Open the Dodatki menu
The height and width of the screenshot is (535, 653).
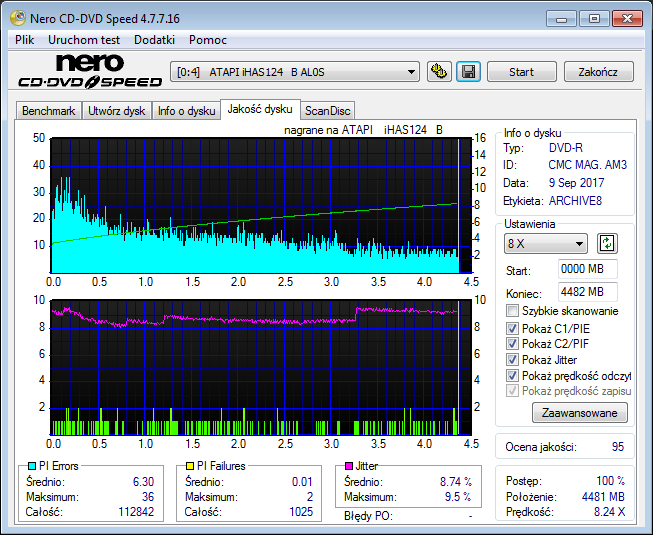[155, 40]
